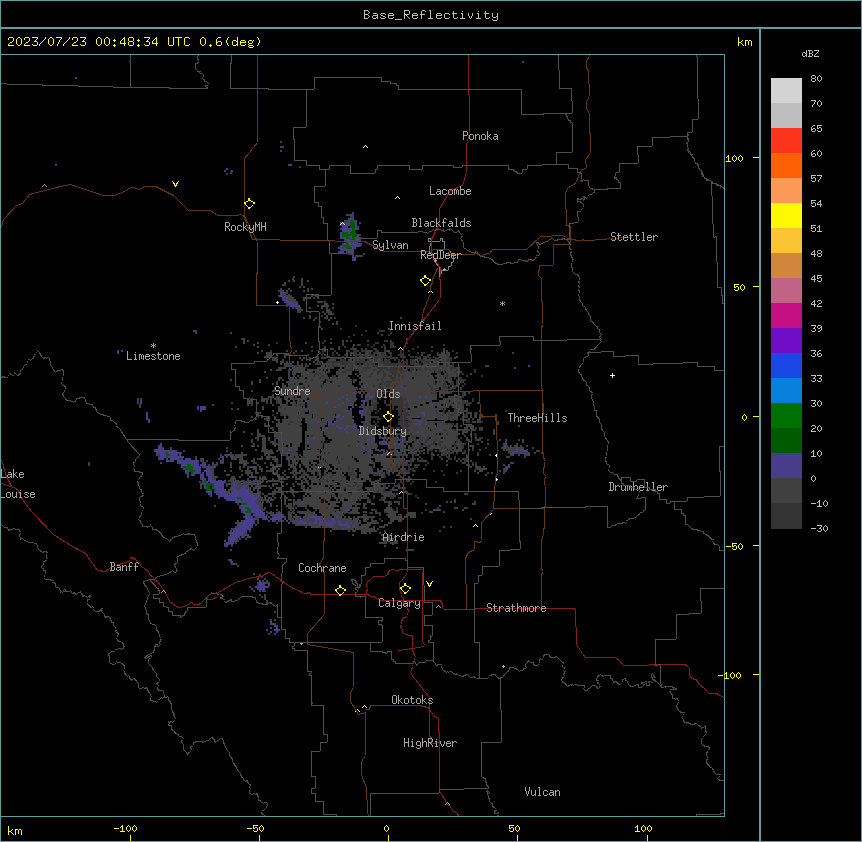Click the red 60–65 dBZ legend swatch

pyautogui.click(x=786, y=140)
